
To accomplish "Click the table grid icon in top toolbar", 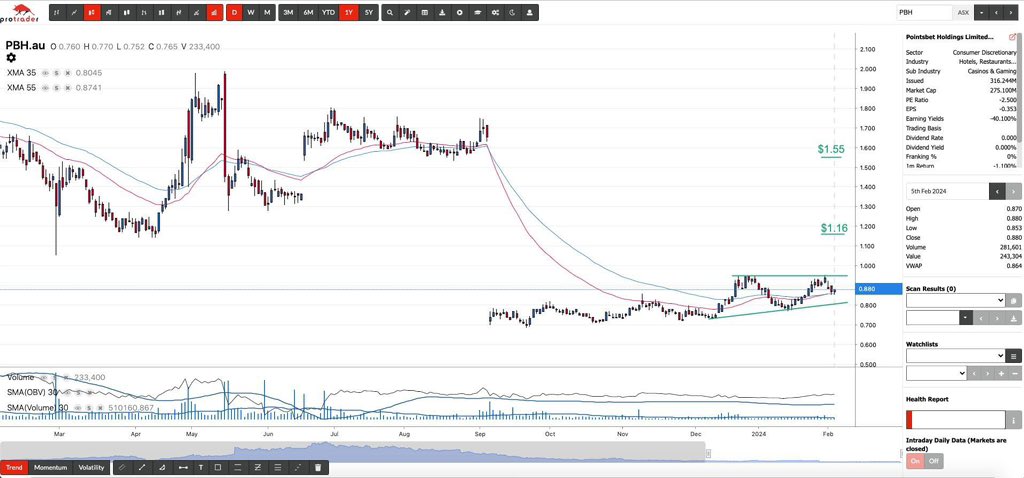I will click(x=425, y=12).
